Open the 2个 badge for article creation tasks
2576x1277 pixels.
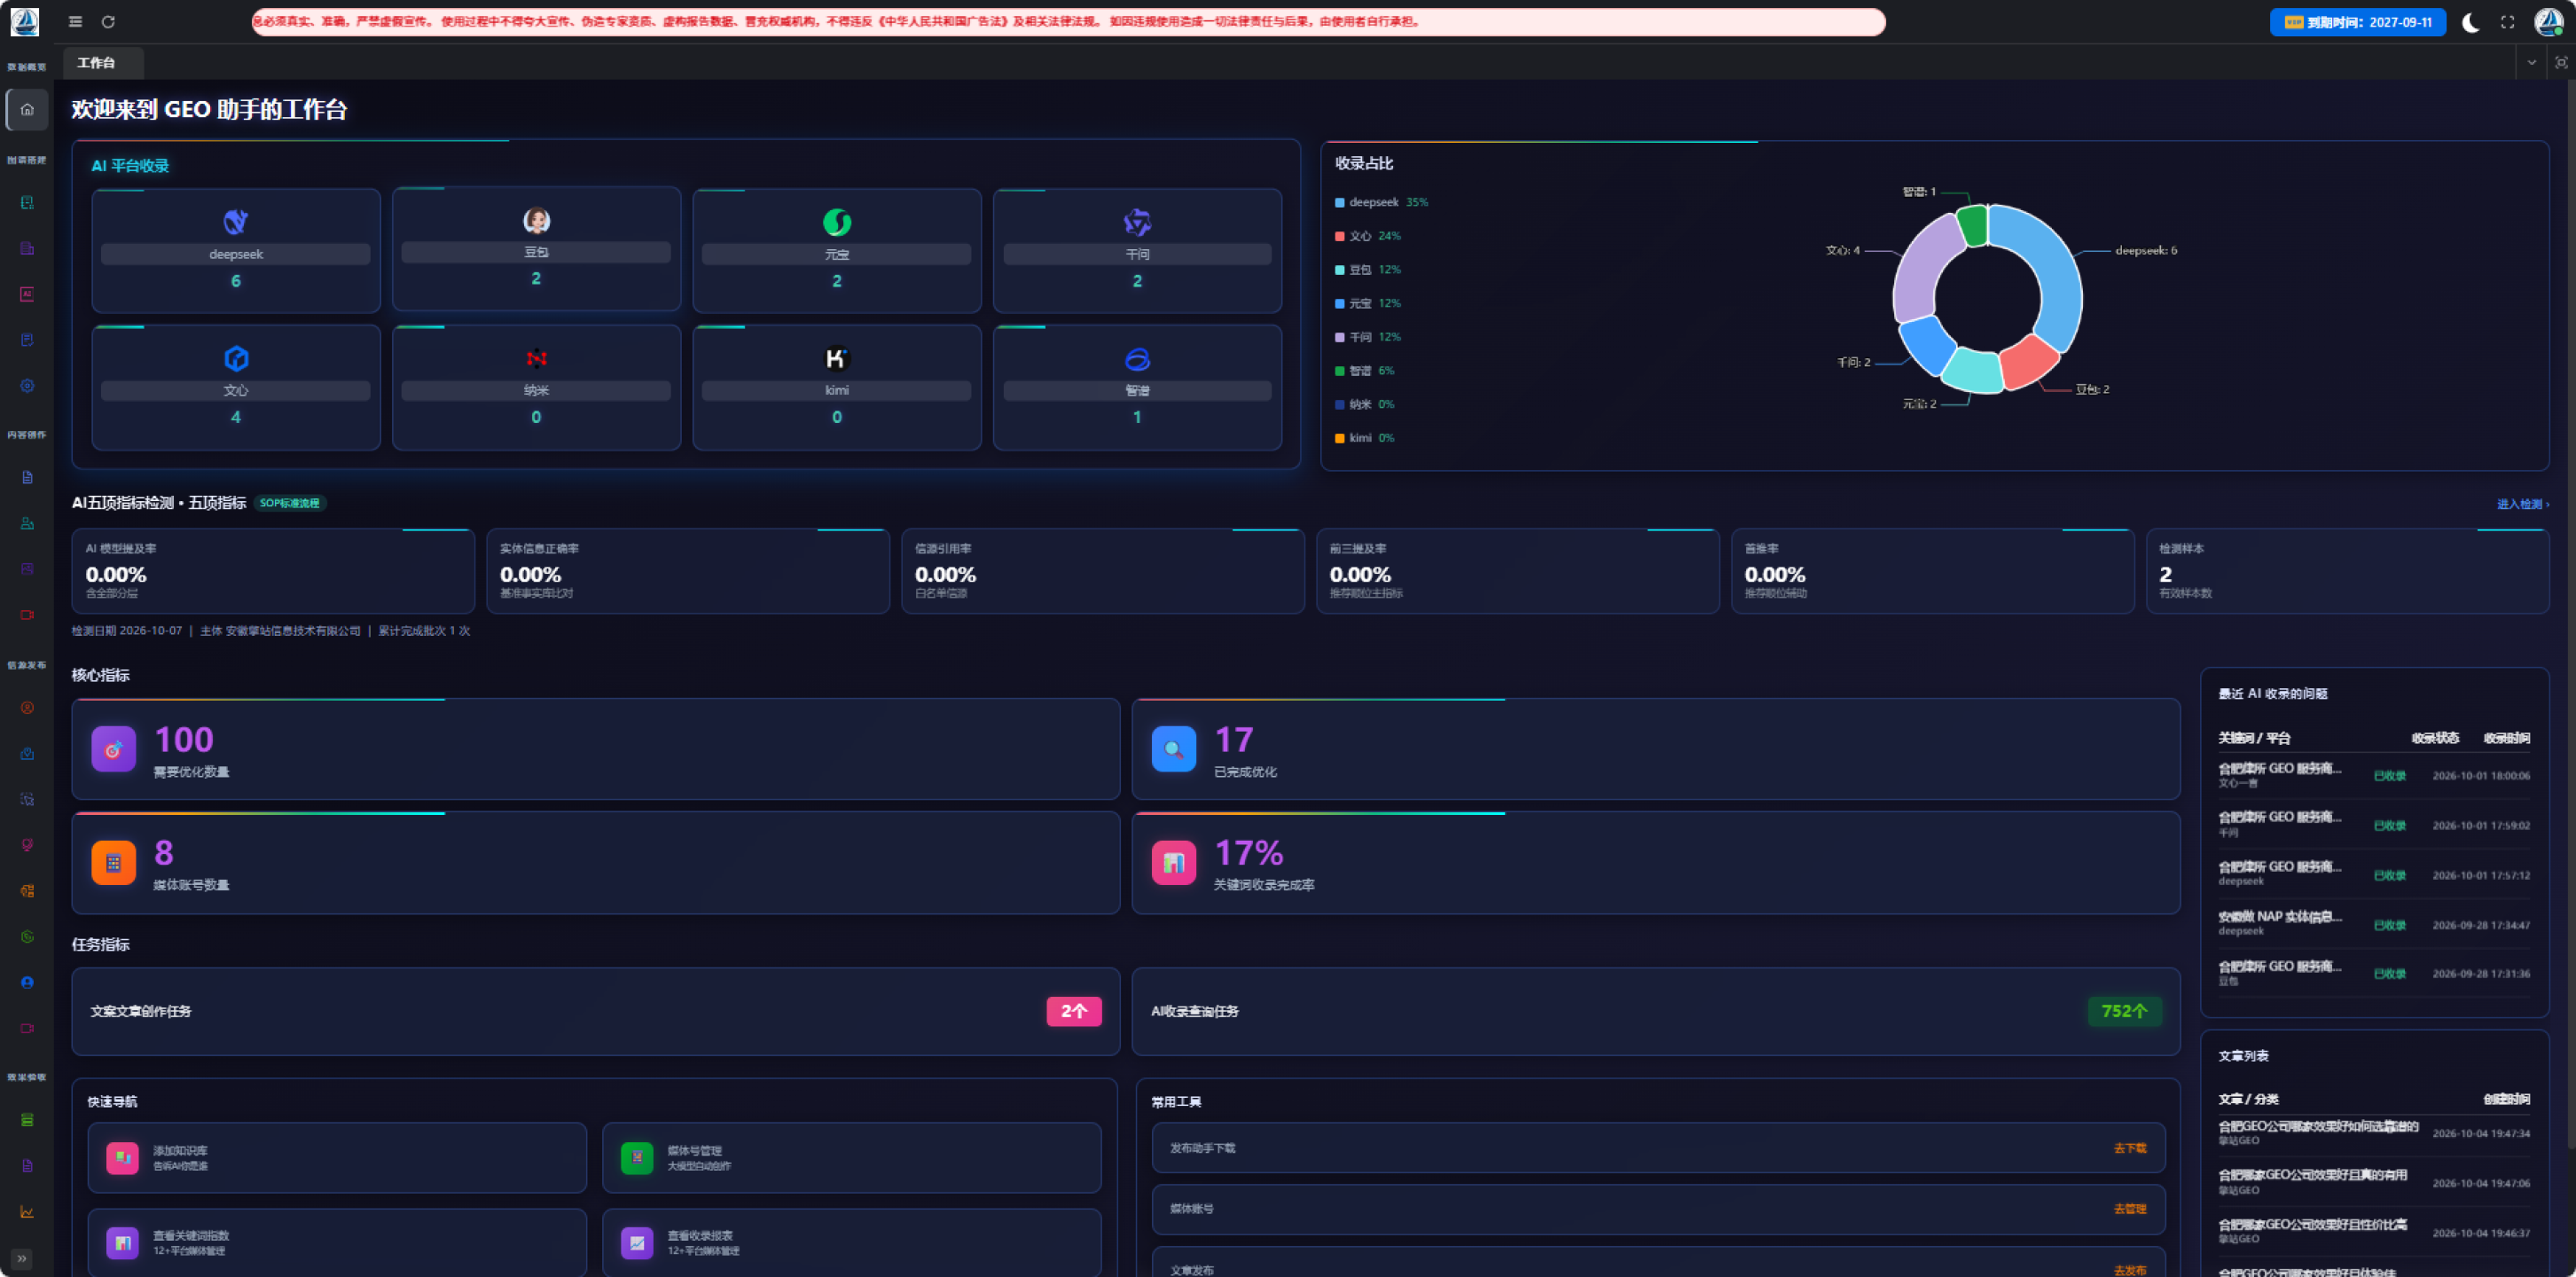pyautogui.click(x=1074, y=1011)
